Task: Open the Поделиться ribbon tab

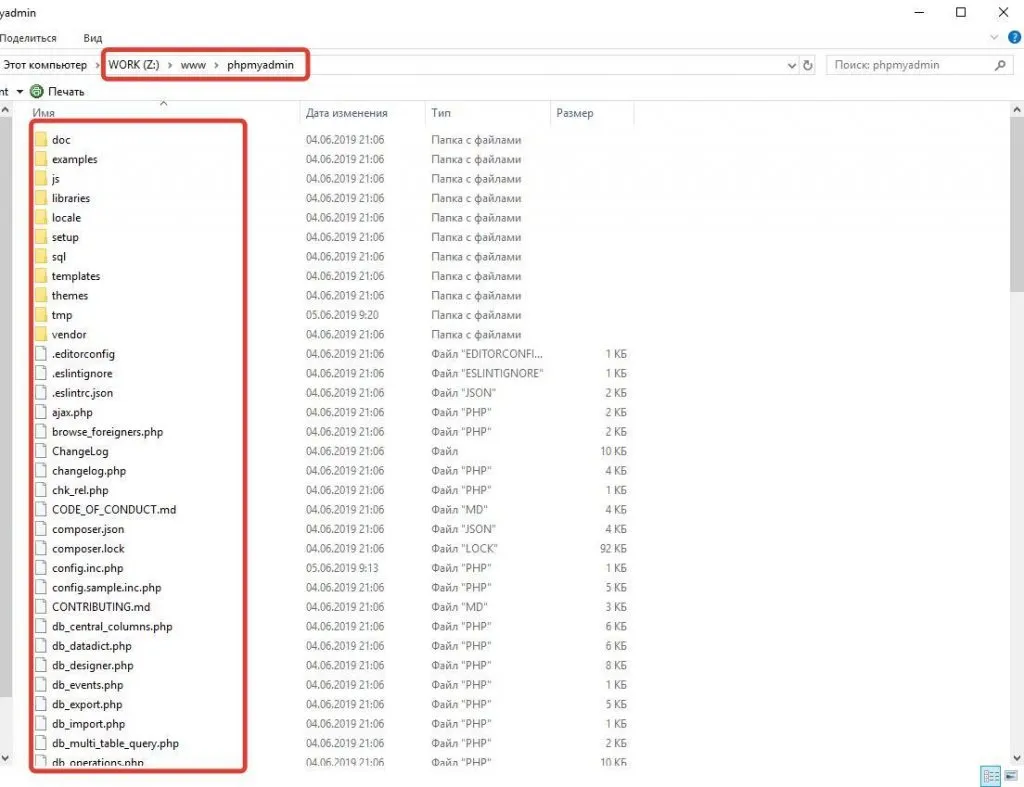Action: click(28, 38)
